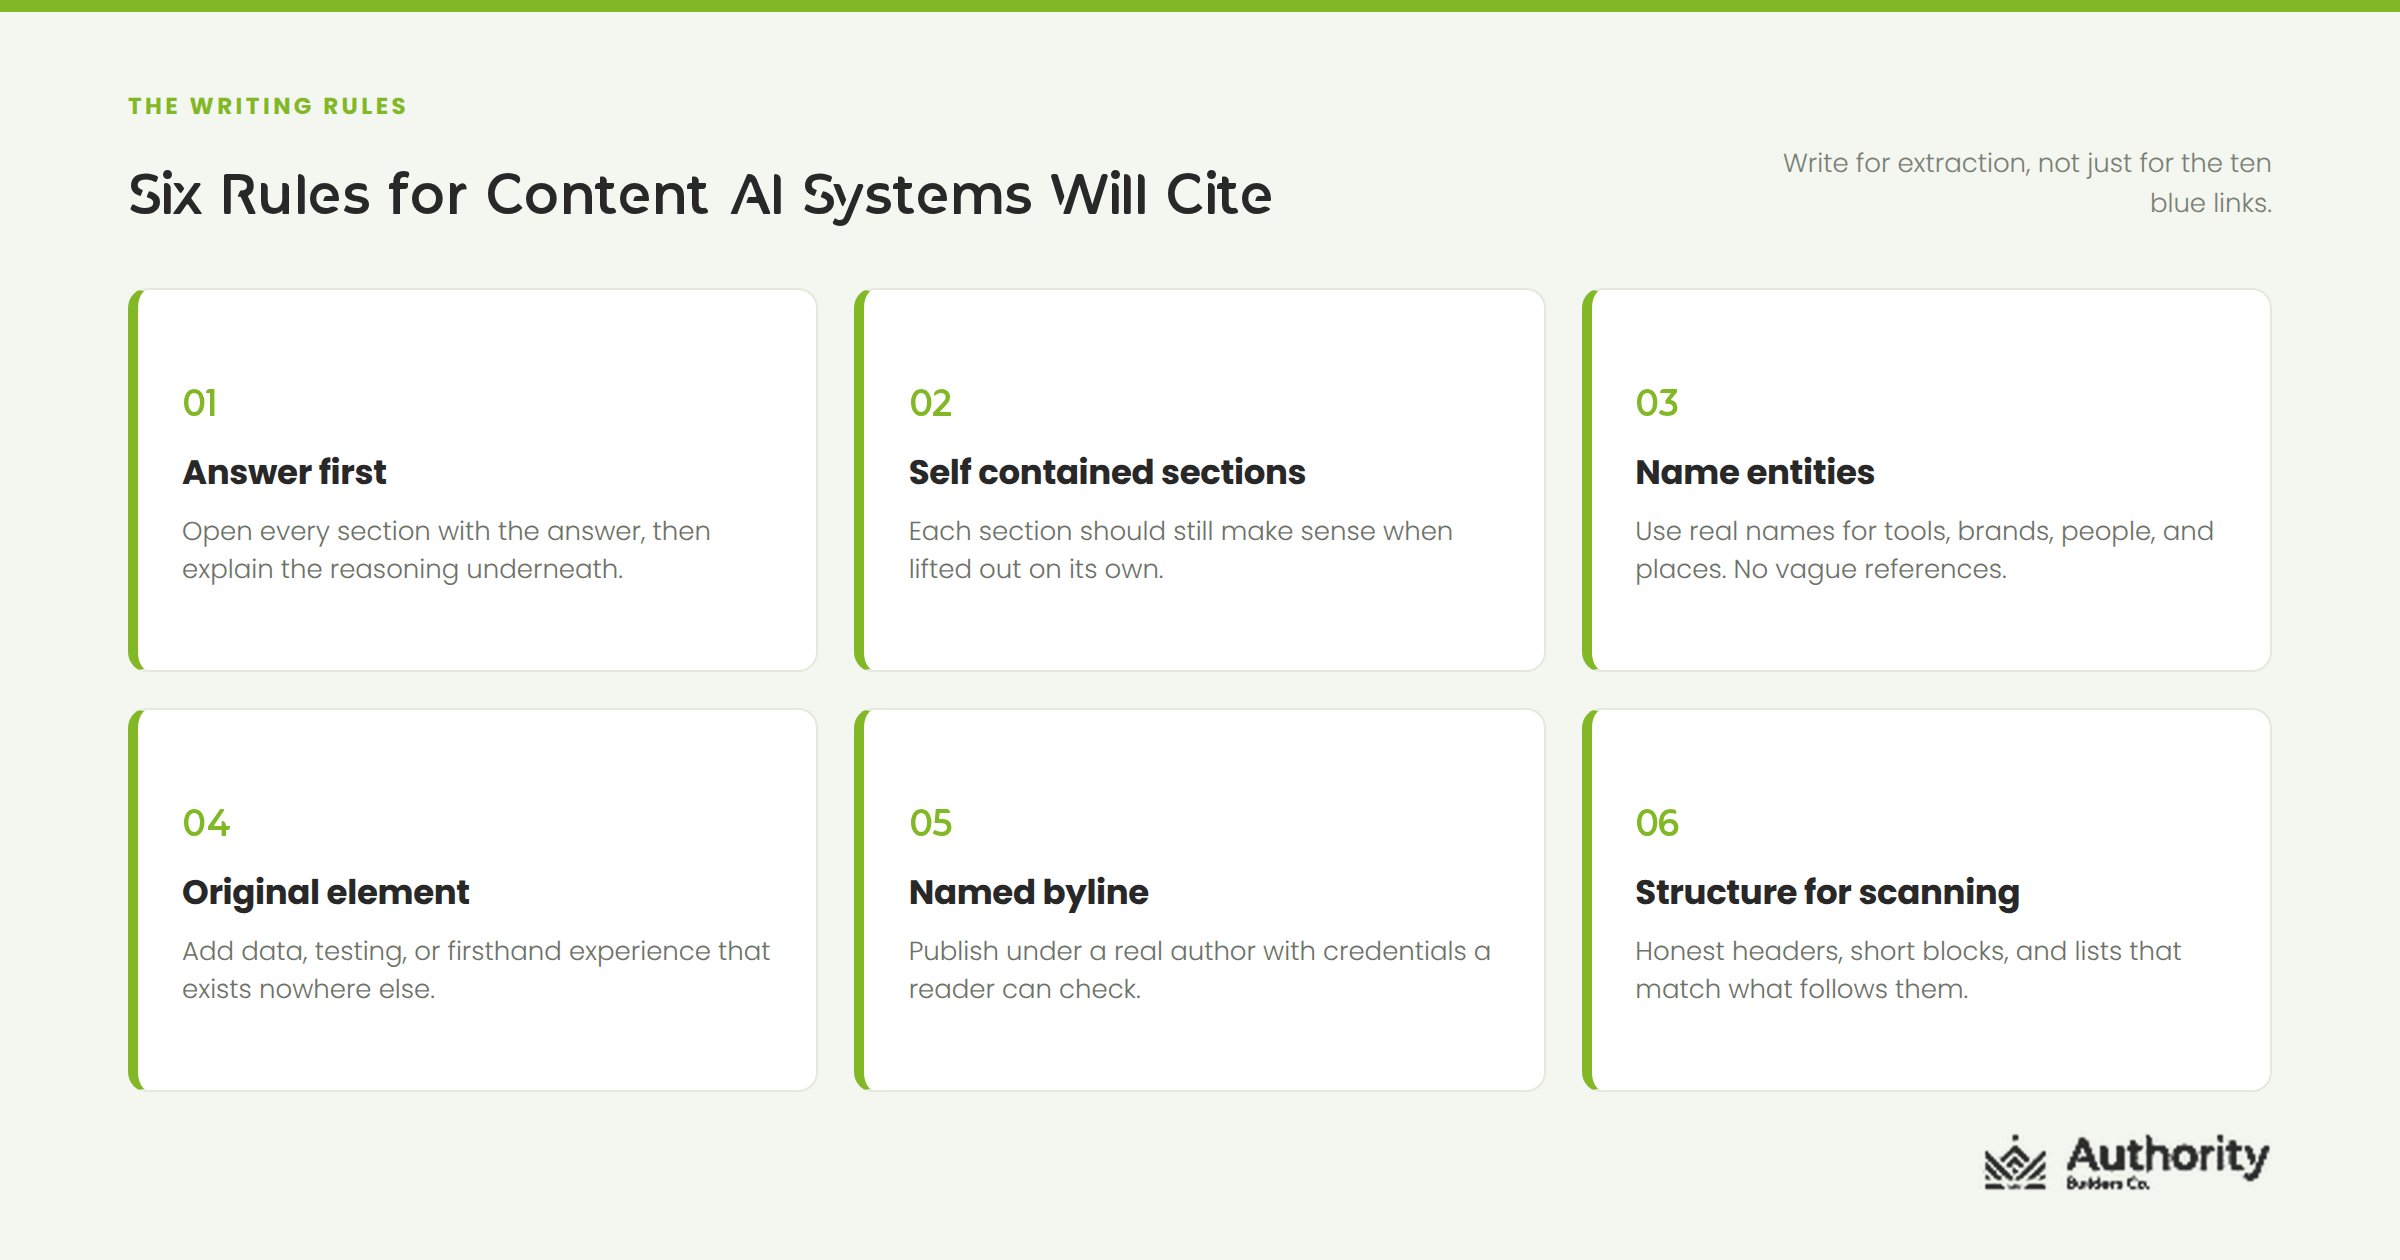Click the Honest headers, short blocks description
This screenshot has height=1260, width=2400.
click(x=1908, y=970)
